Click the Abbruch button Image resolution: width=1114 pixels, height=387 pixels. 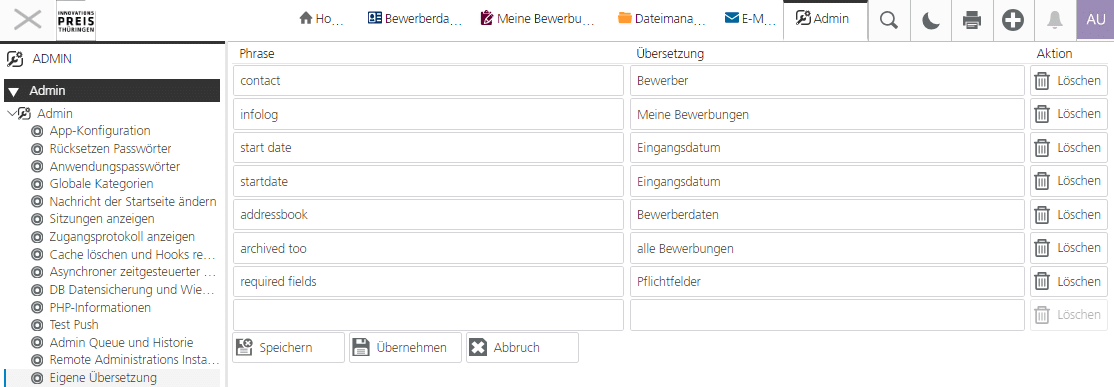click(x=522, y=348)
